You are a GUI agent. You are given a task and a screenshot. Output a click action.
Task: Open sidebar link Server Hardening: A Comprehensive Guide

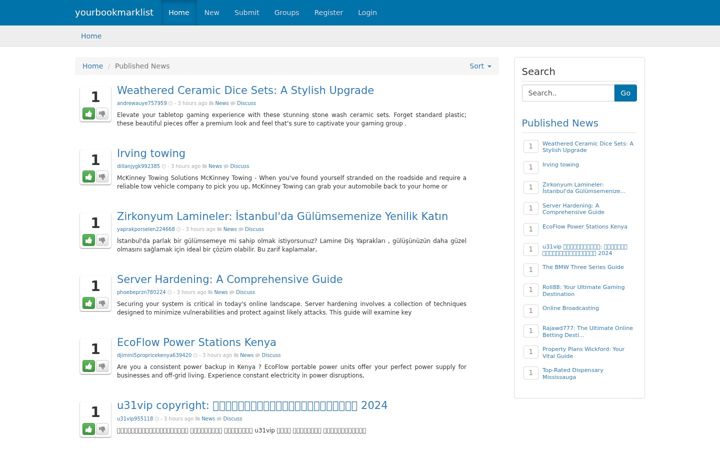coord(573,209)
